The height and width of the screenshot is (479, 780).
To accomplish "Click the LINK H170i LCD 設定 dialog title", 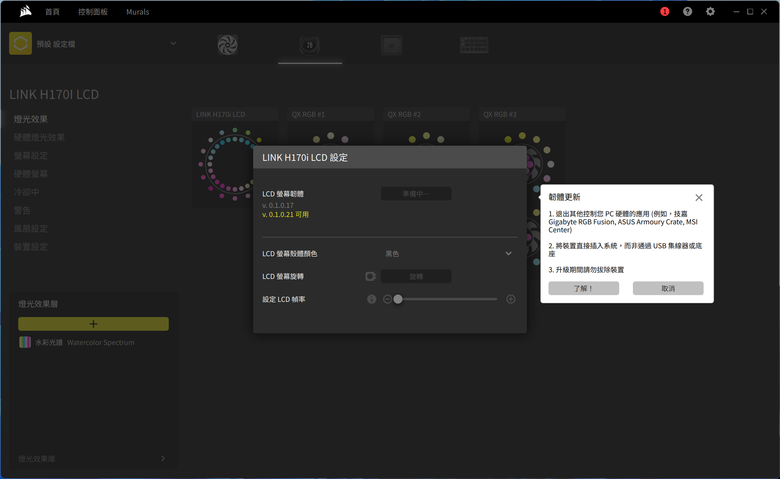I will 305,157.
